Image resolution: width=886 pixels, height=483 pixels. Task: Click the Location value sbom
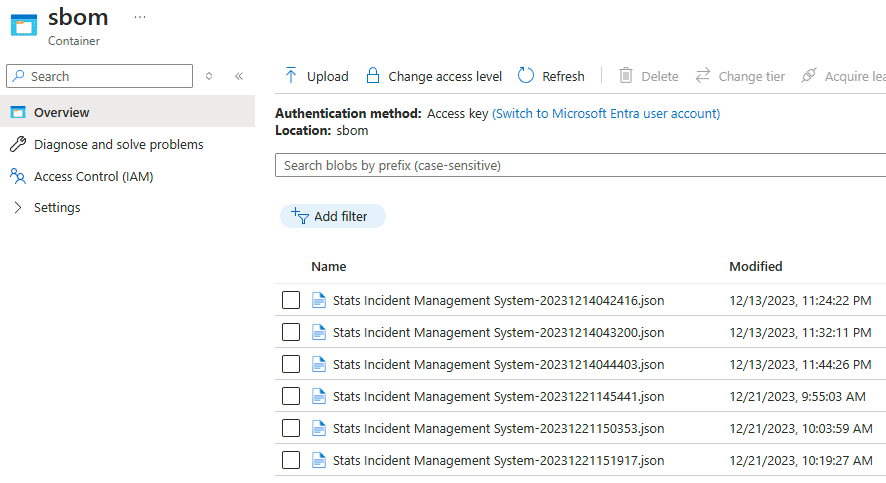click(352, 130)
